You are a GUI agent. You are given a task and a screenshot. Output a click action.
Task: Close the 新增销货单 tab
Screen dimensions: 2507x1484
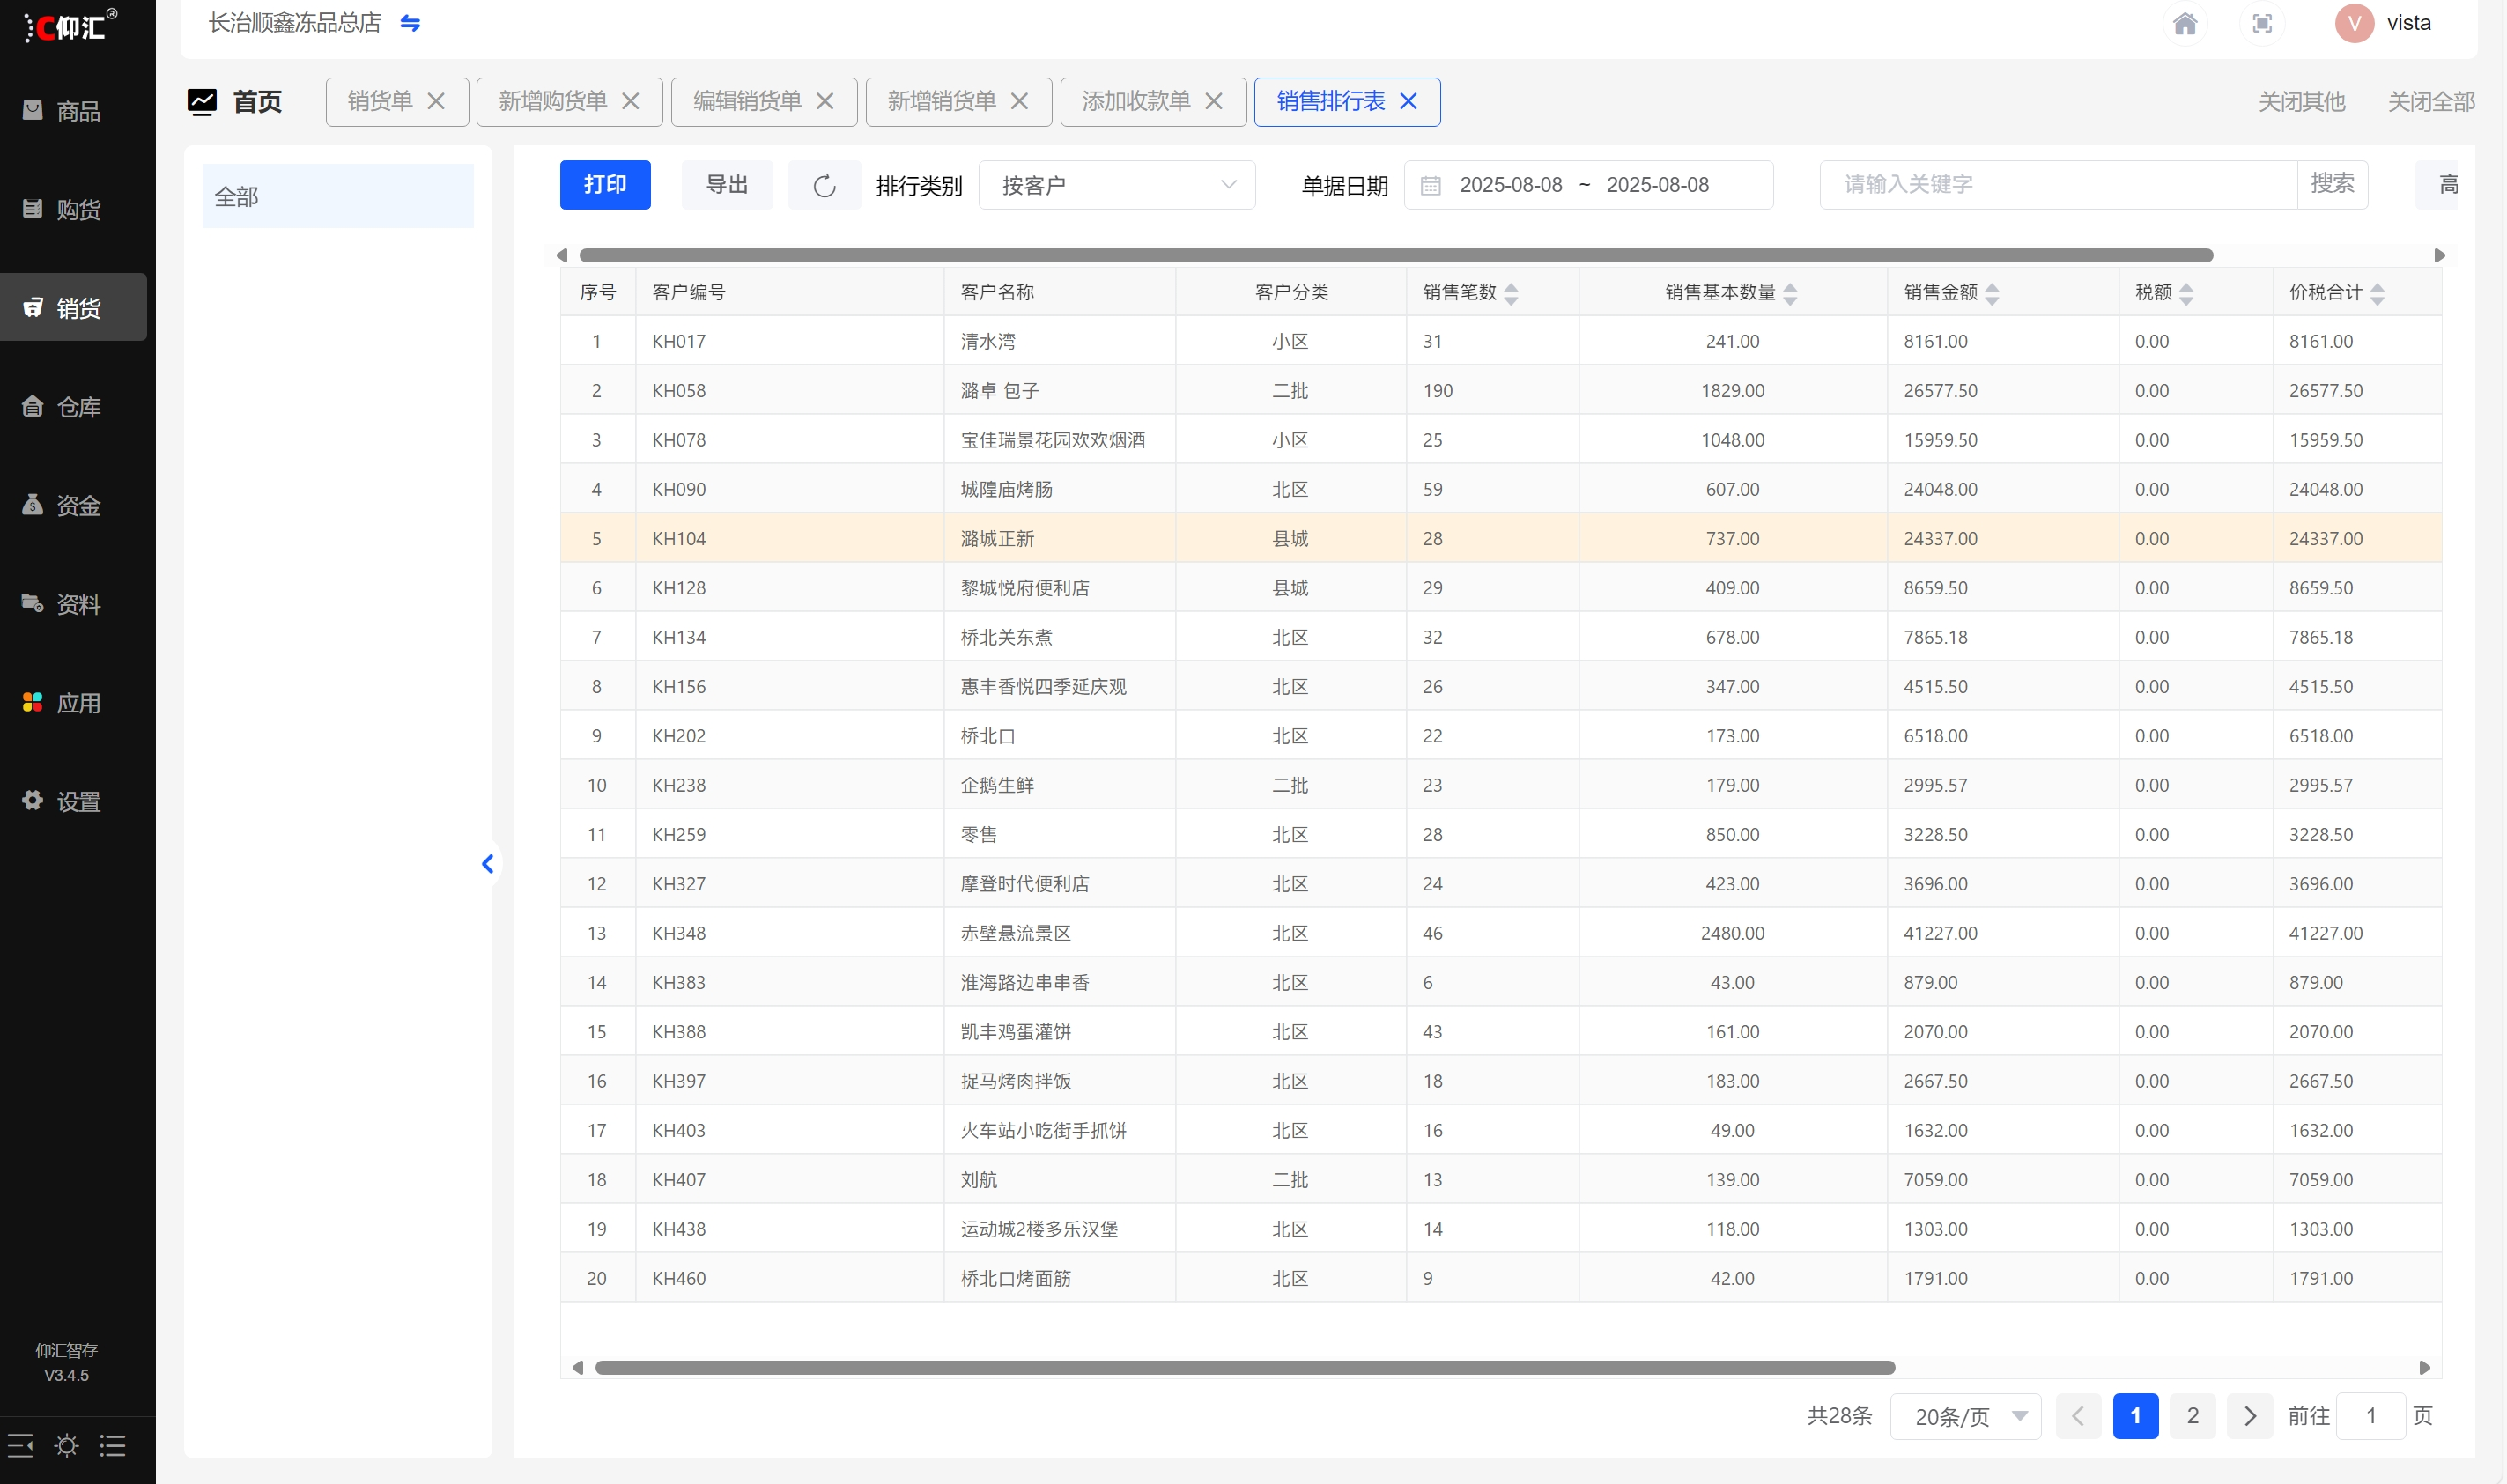1019,101
